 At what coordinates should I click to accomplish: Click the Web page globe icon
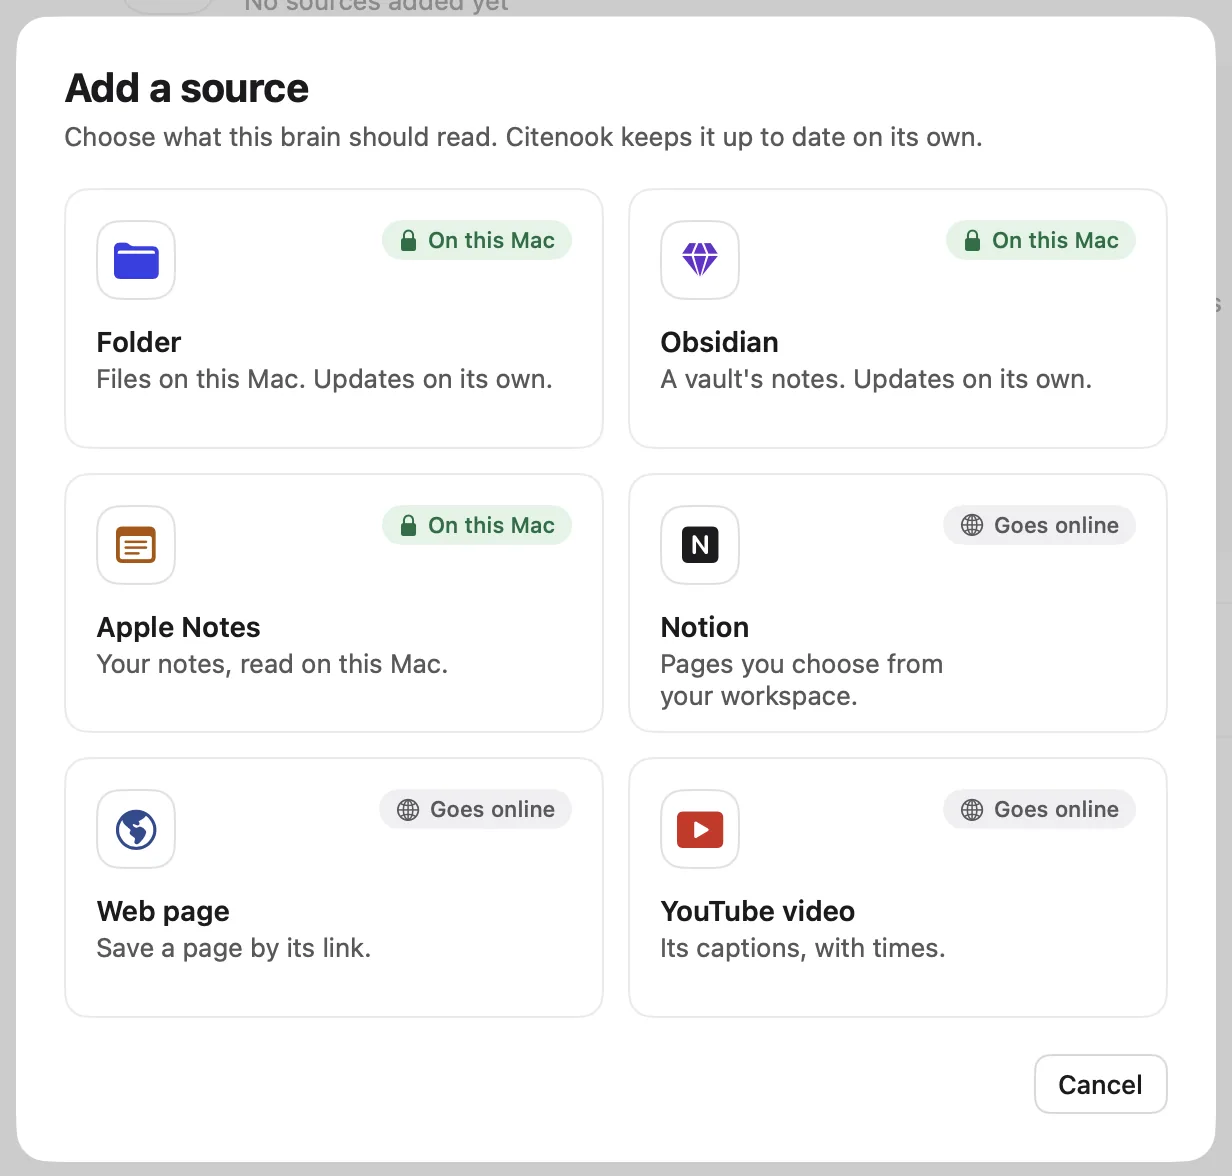[136, 829]
